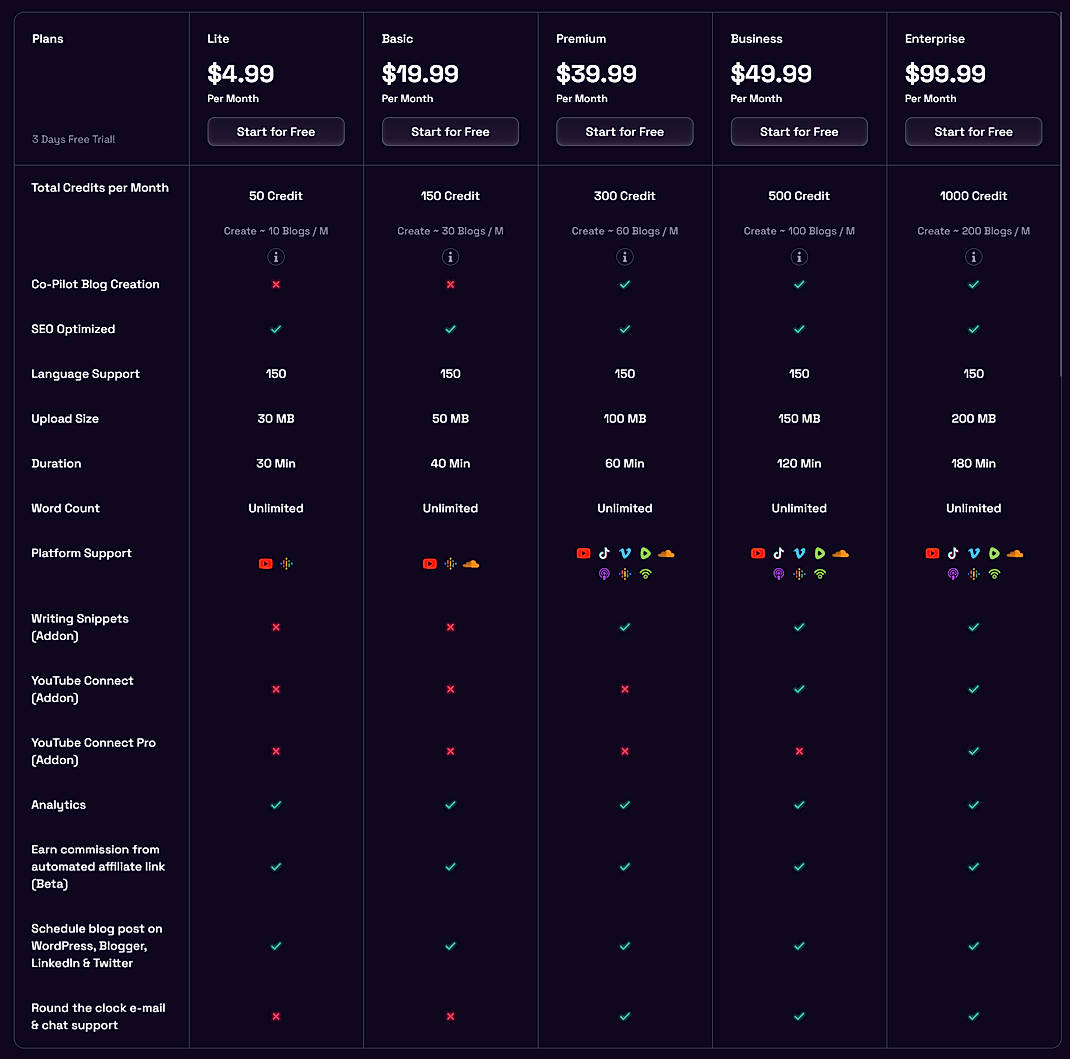The image size is (1070, 1059).
Task: Click the YouTube icon in Business Platform Support
Action: [x=757, y=553]
